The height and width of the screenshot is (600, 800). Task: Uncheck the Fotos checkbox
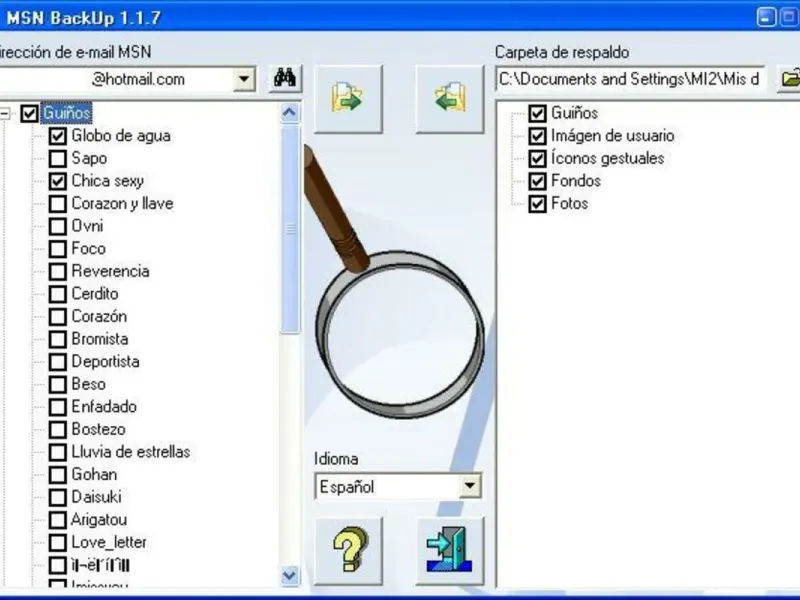click(x=537, y=204)
